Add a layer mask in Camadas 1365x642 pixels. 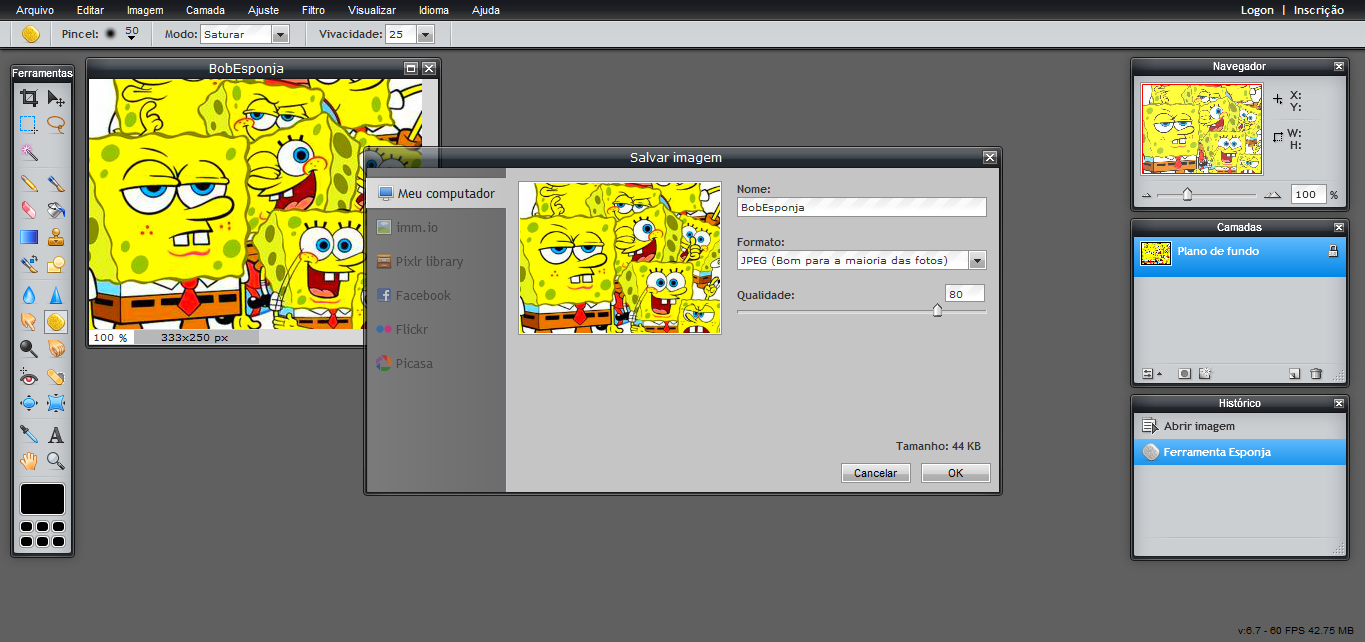tap(1185, 373)
